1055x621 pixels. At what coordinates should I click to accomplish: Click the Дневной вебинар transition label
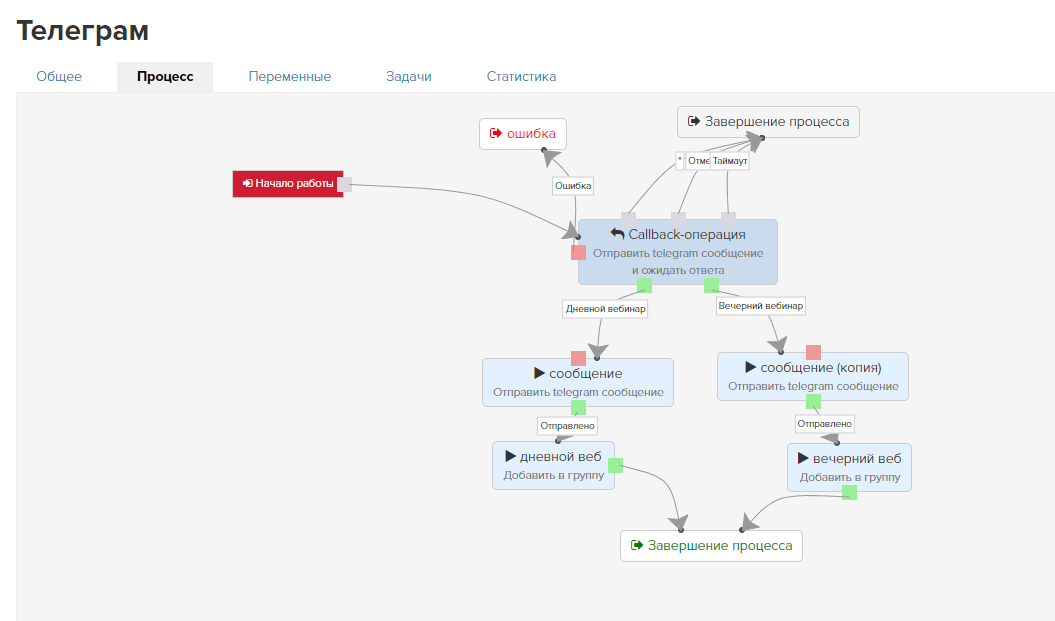(x=606, y=309)
